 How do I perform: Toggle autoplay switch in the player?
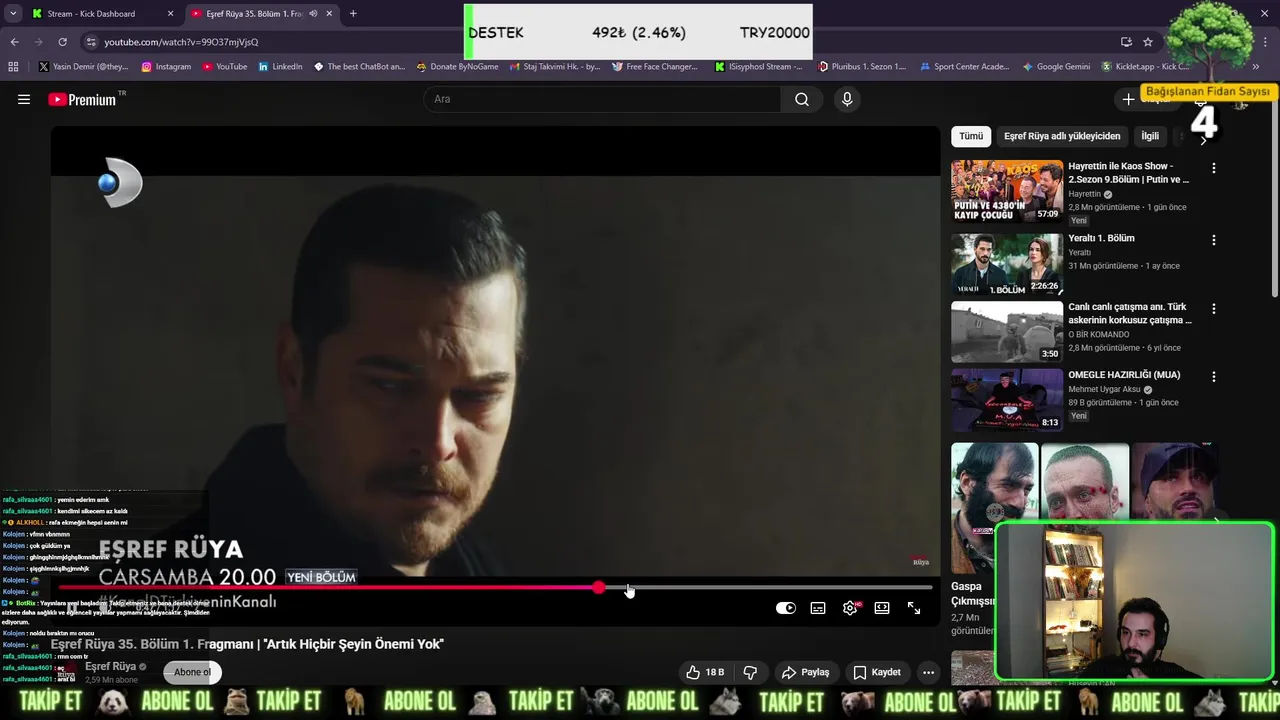click(x=786, y=608)
